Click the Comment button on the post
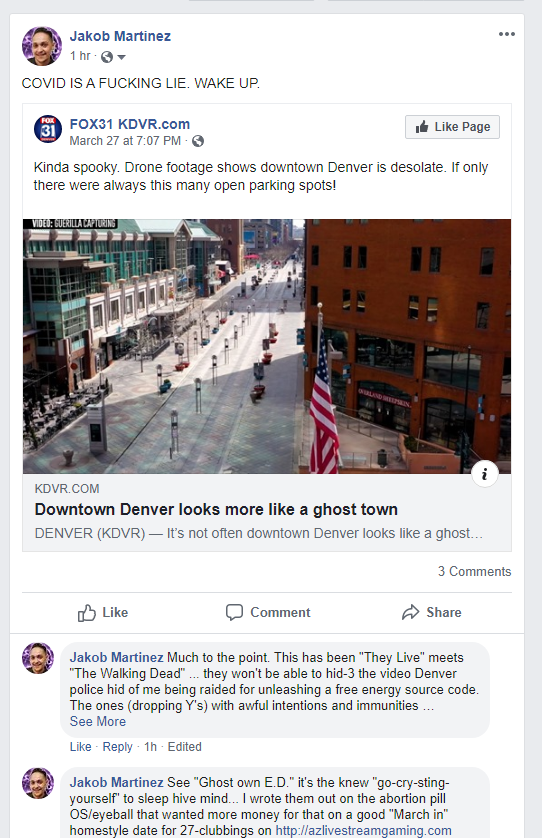The width and height of the screenshot is (542, 838). (x=268, y=612)
